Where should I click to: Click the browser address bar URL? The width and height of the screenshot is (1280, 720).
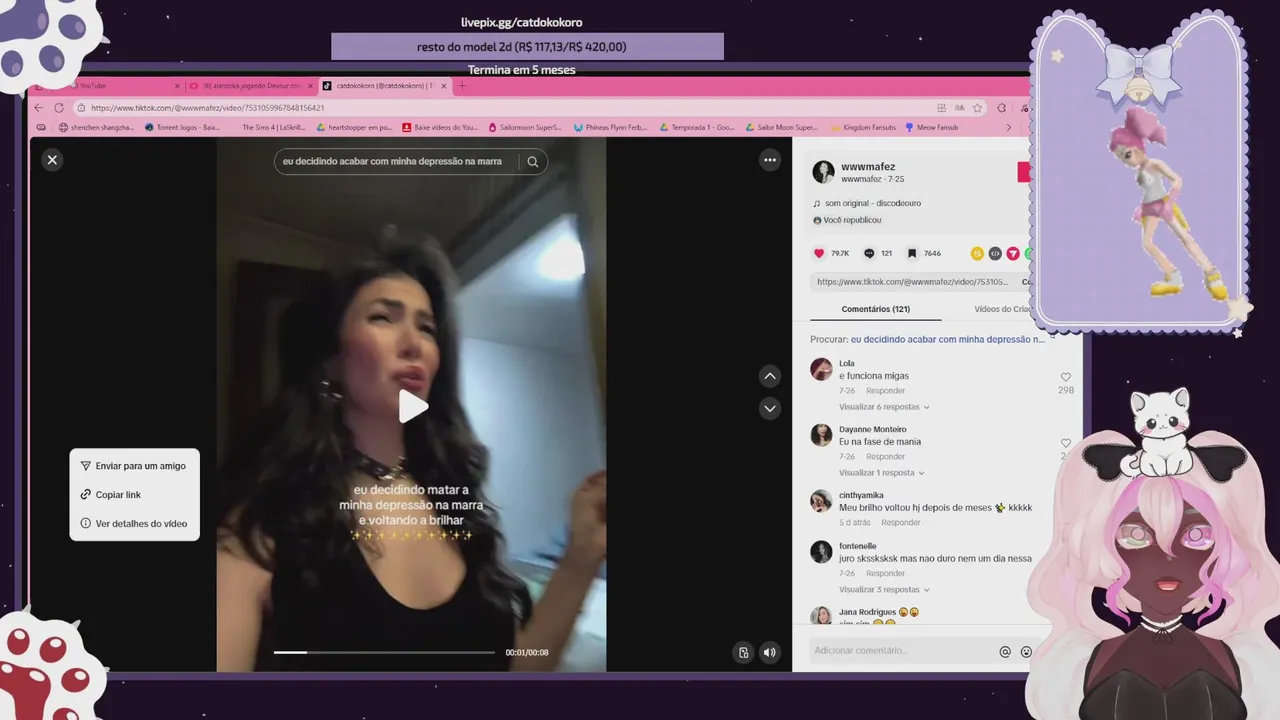coord(207,107)
